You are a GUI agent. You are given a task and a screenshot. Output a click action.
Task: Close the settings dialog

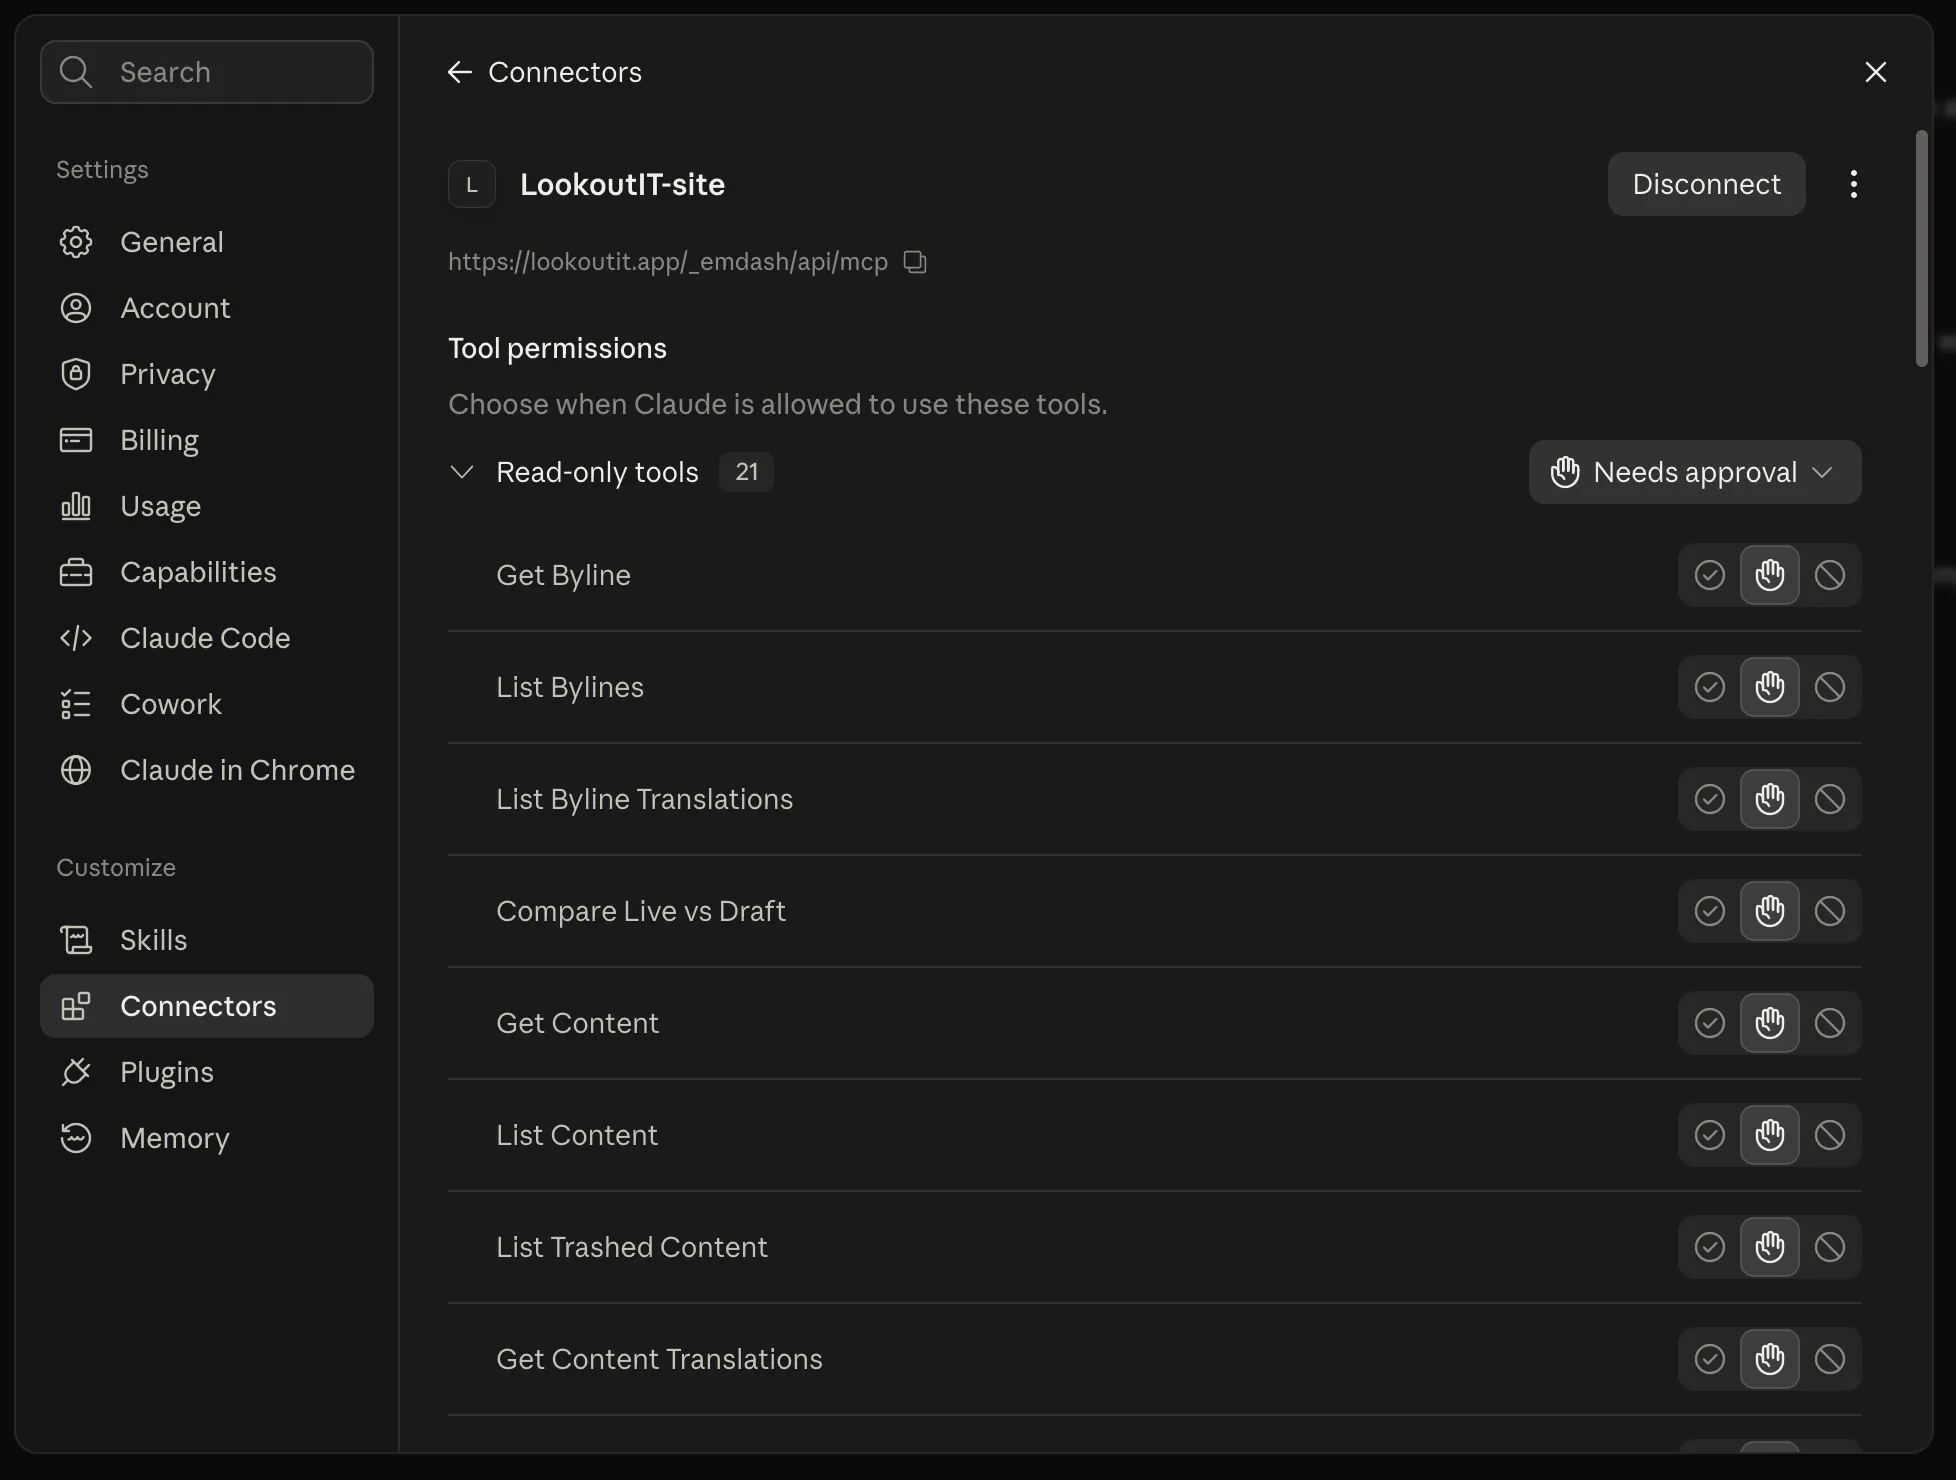(1876, 72)
